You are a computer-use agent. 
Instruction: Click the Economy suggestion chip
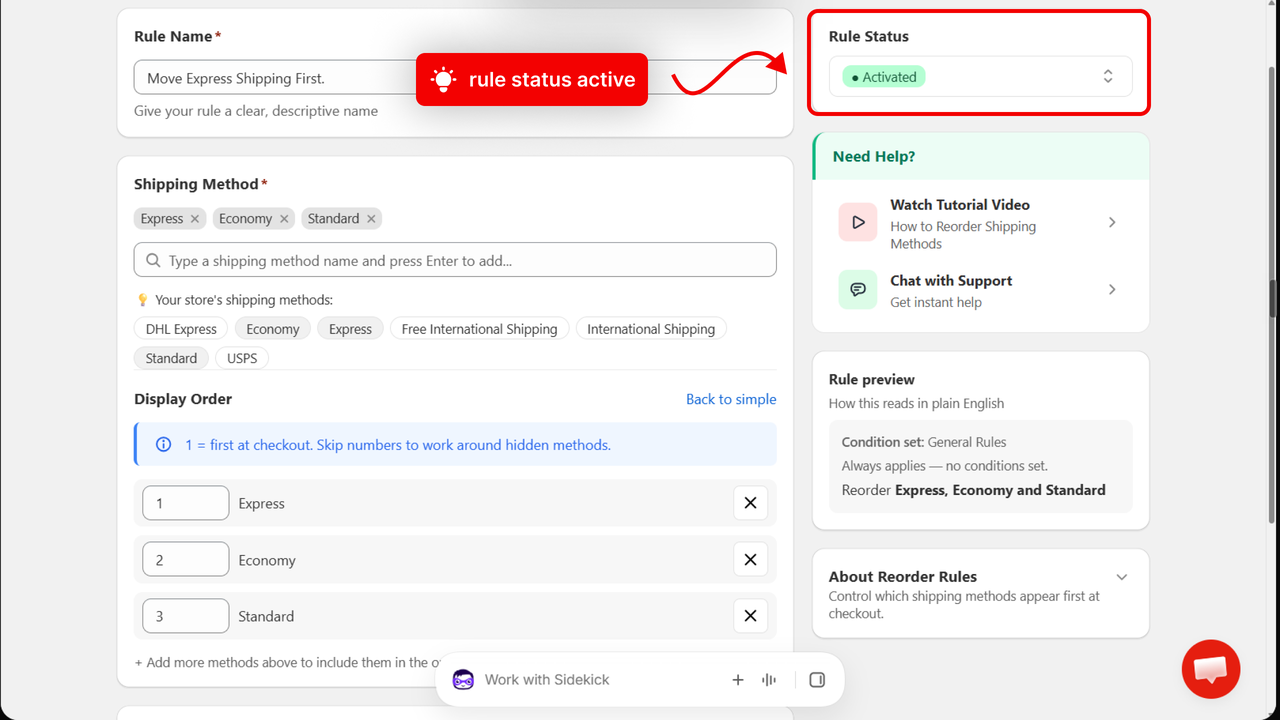click(x=273, y=329)
